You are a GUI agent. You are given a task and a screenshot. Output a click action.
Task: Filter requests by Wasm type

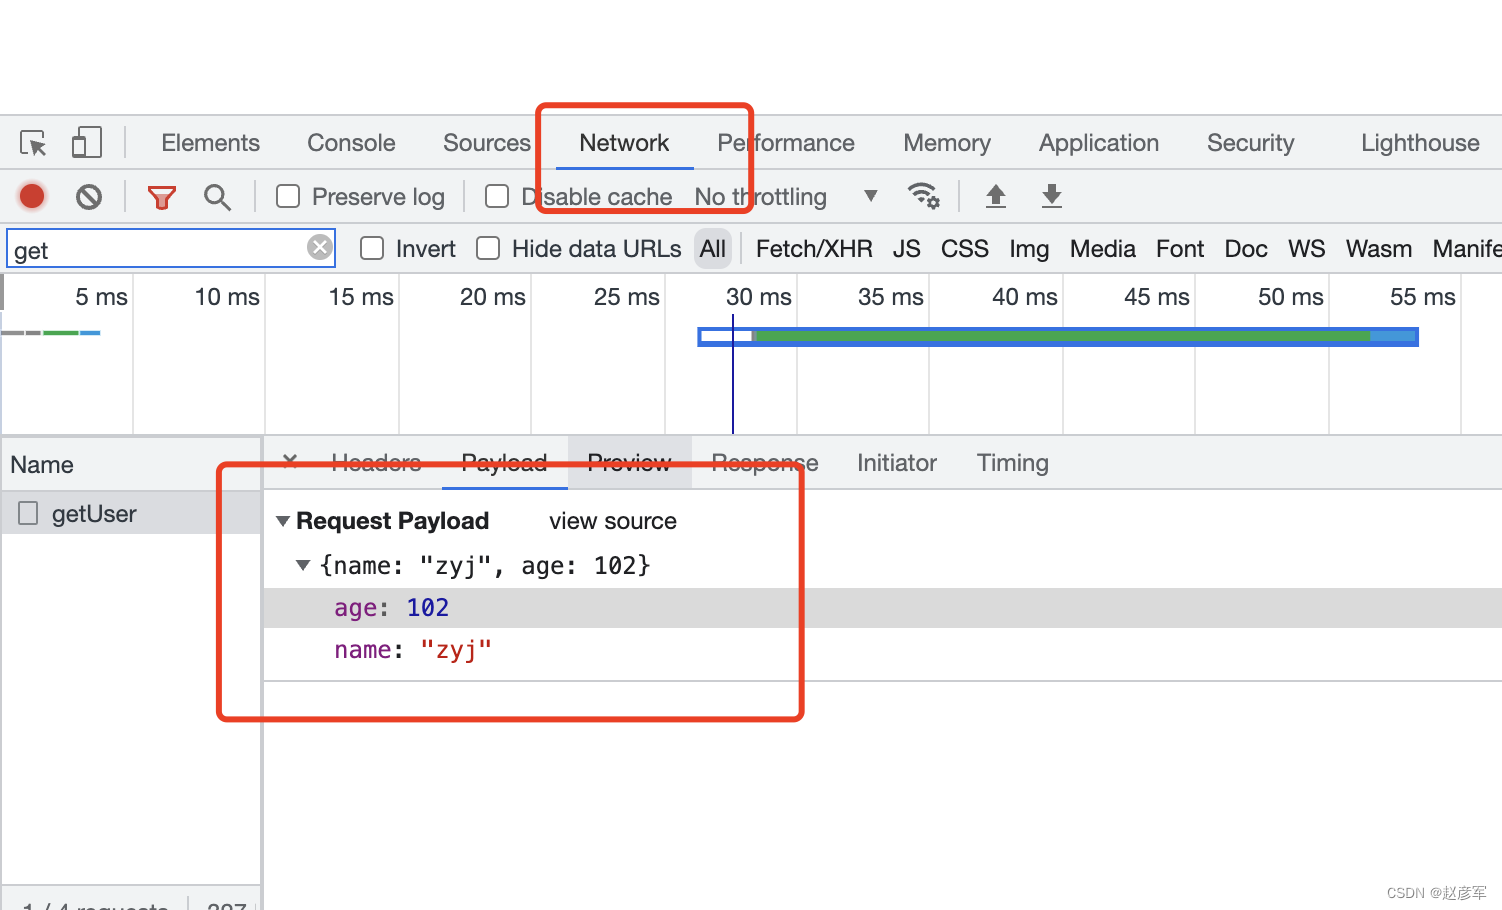(x=1379, y=249)
